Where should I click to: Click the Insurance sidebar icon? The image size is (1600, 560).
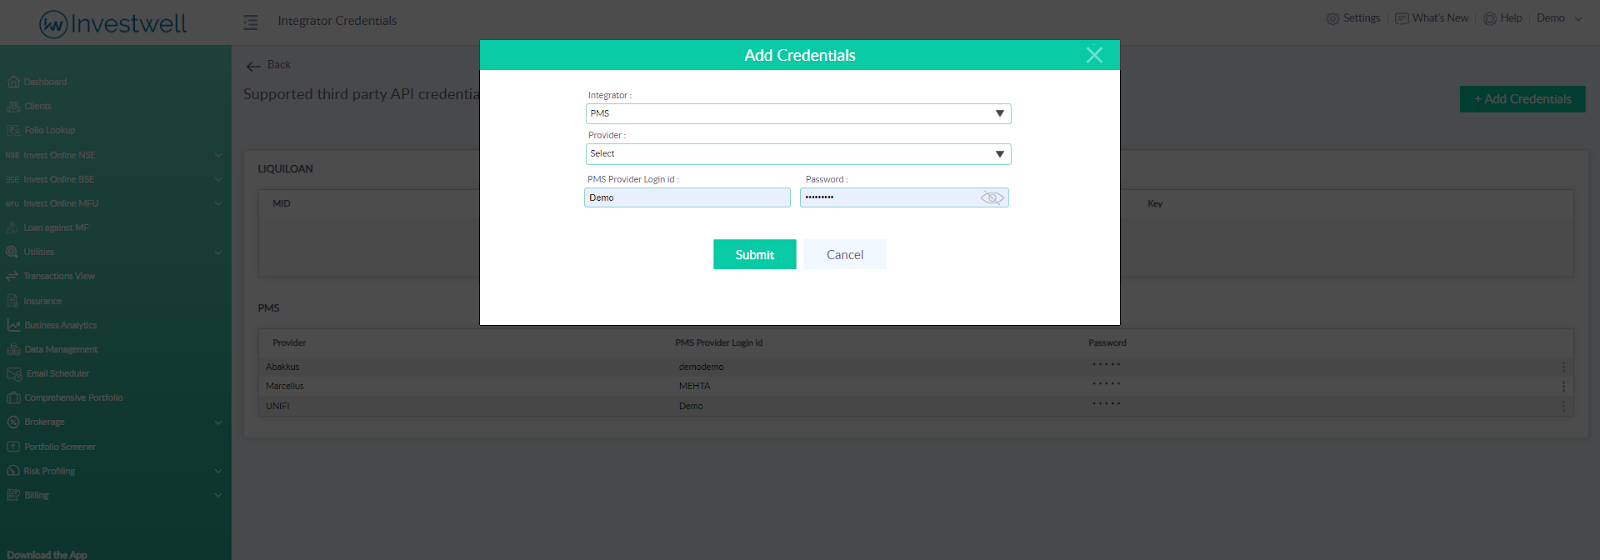[x=13, y=301]
